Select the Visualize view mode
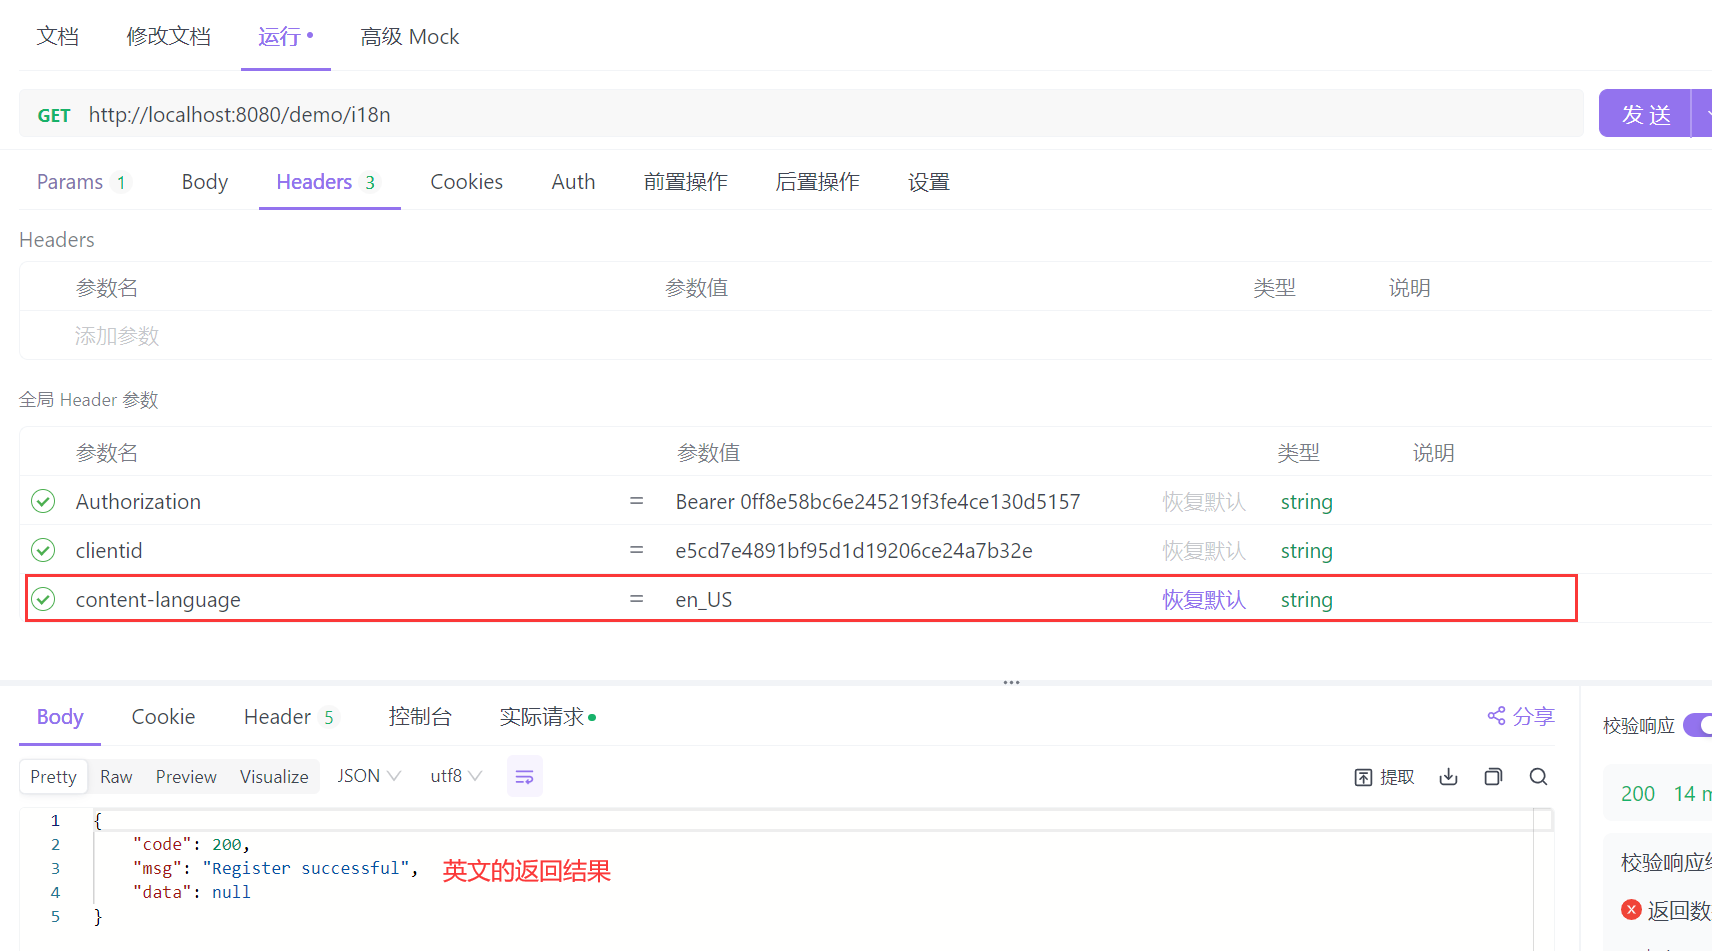Image resolution: width=1712 pixels, height=951 pixels. (x=274, y=777)
